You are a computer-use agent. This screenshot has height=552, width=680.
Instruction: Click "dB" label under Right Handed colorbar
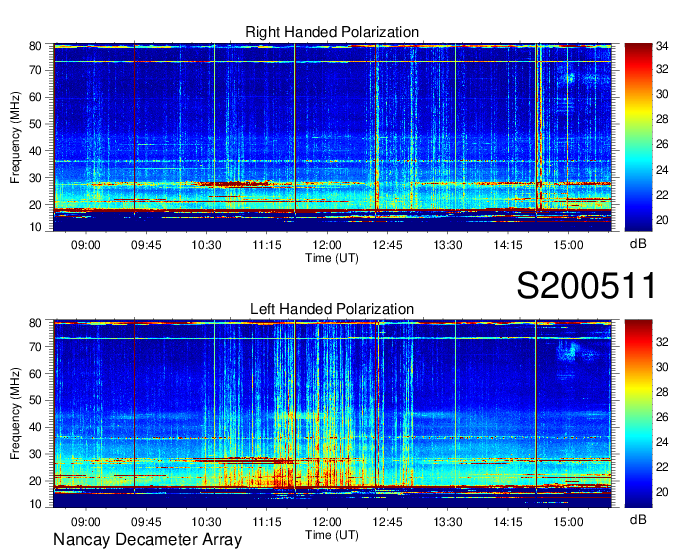pyautogui.click(x=638, y=243)
